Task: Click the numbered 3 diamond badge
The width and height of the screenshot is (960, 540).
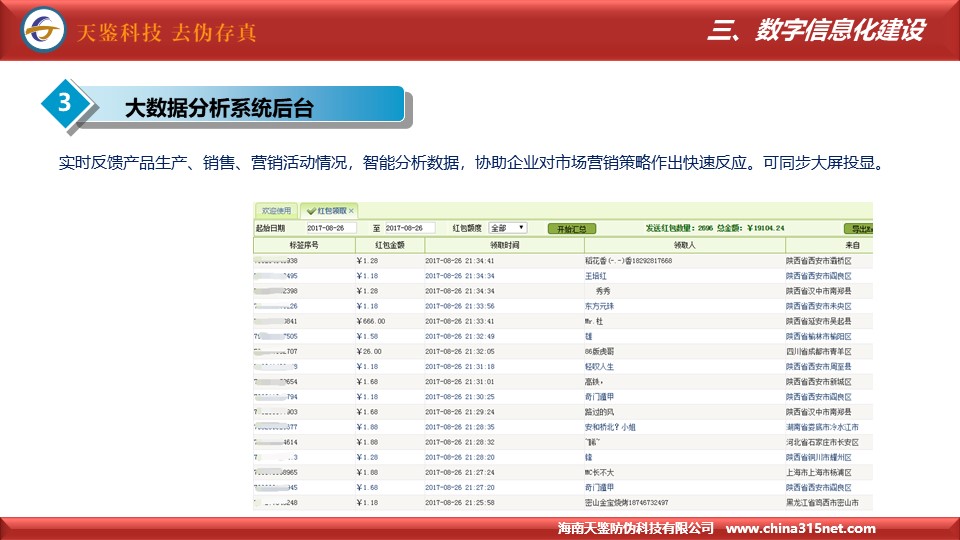Action: [x=65, y=103]
